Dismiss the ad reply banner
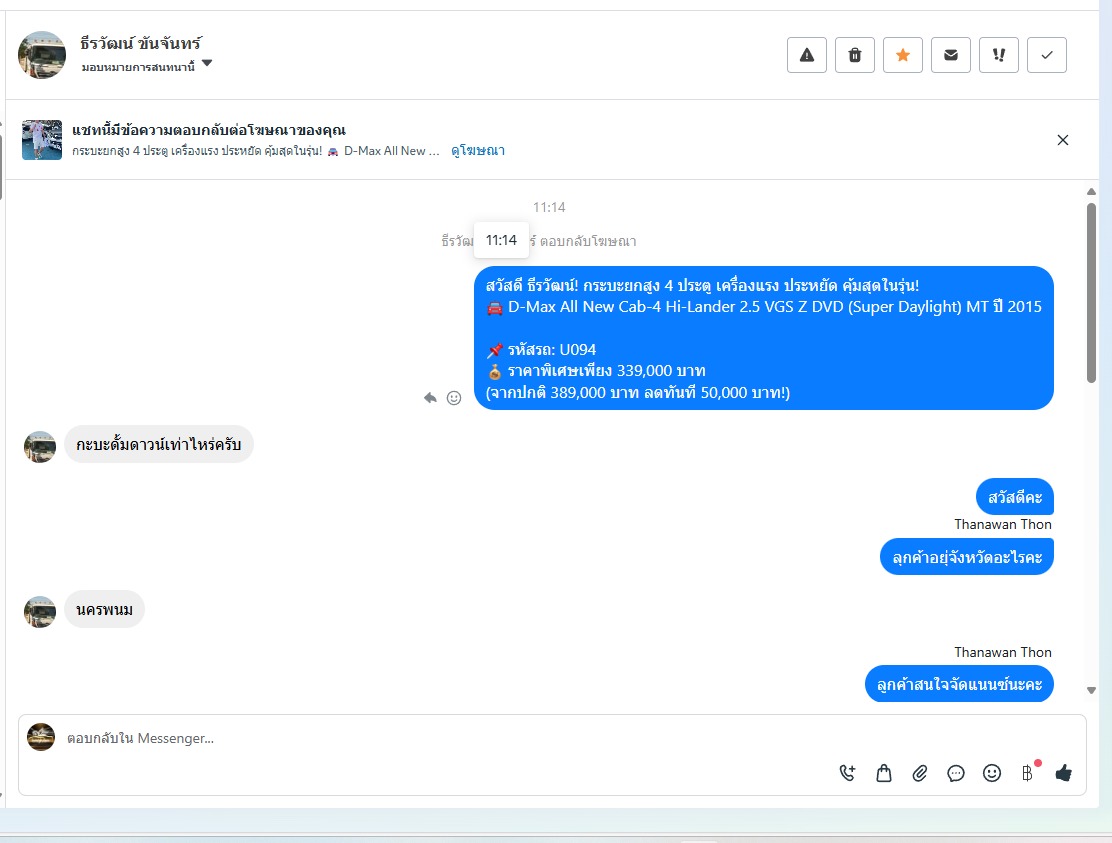 (x=1062, y=140)
